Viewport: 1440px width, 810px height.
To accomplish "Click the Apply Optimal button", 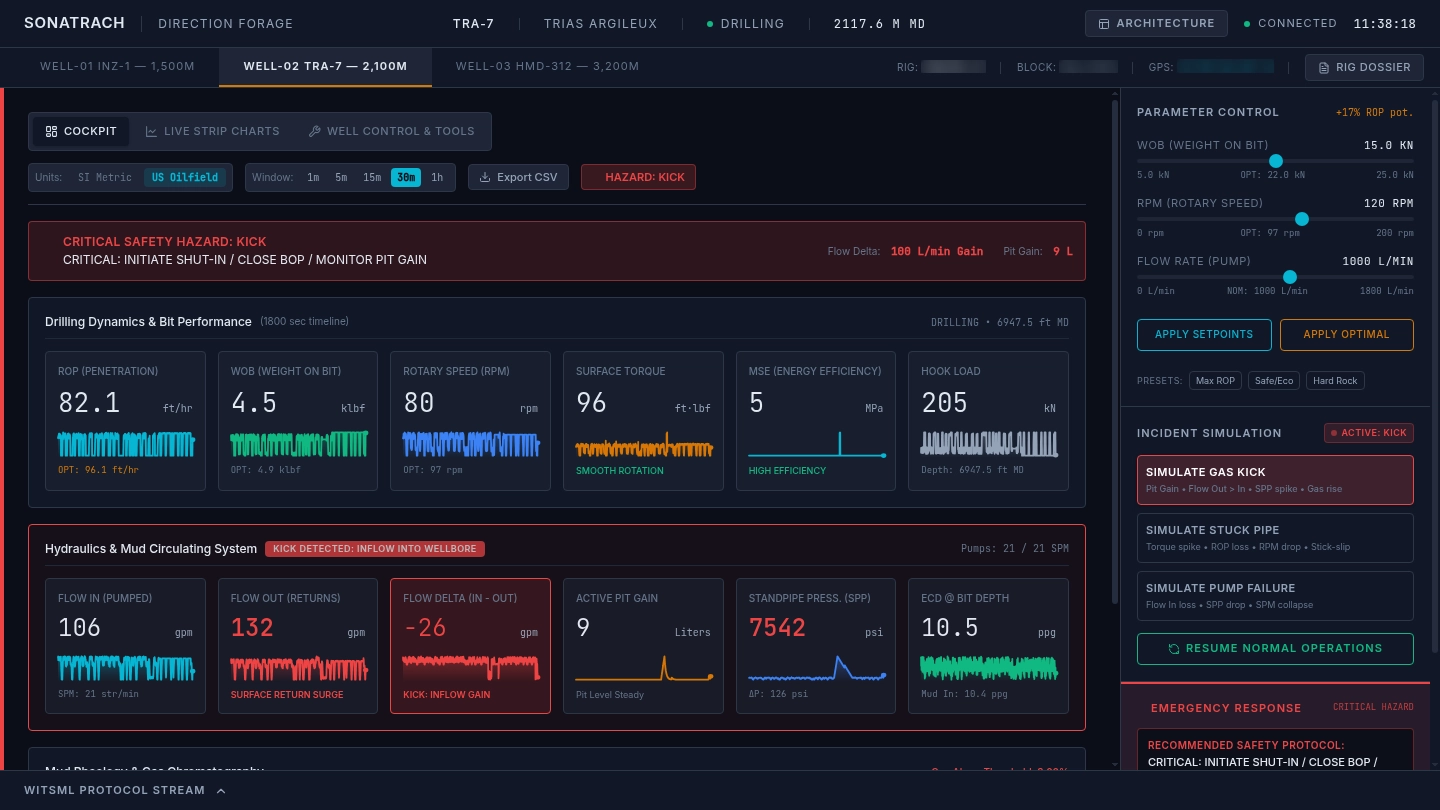I will point(1346,334).
